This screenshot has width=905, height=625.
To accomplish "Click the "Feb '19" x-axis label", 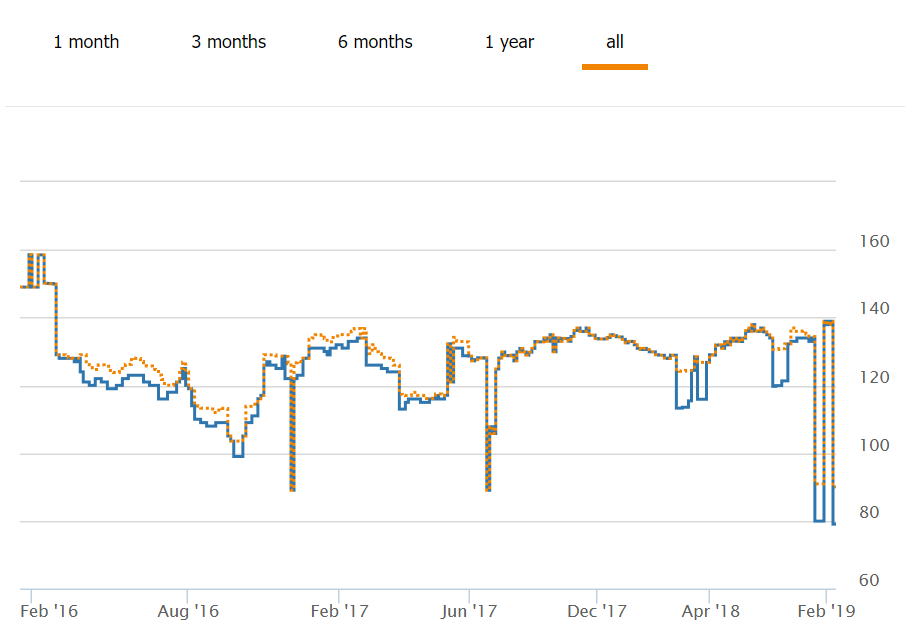I will pyautogui.click(x=828, y=609).
